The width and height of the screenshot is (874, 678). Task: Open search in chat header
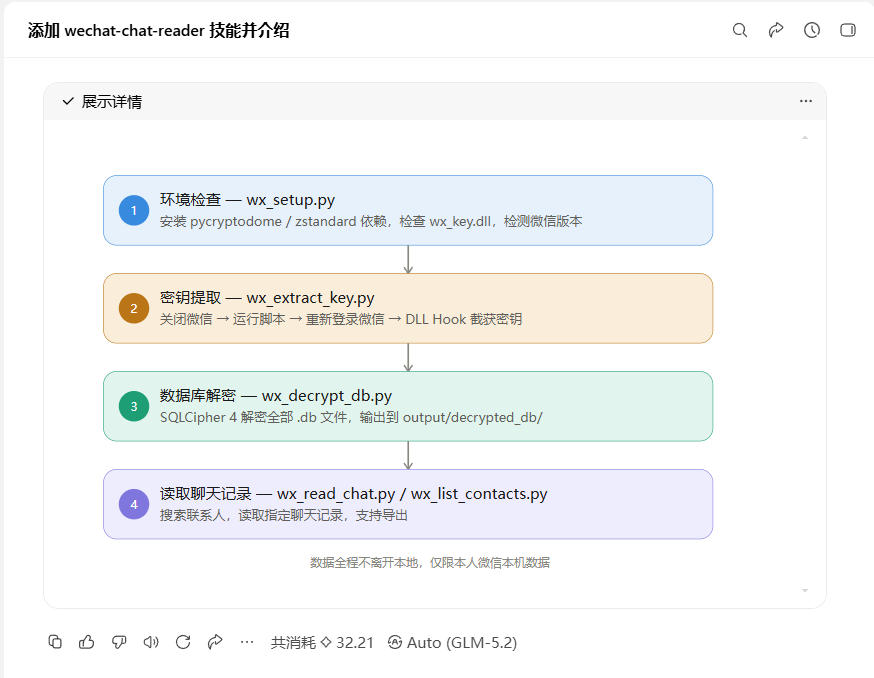click(x=740, y=30)
